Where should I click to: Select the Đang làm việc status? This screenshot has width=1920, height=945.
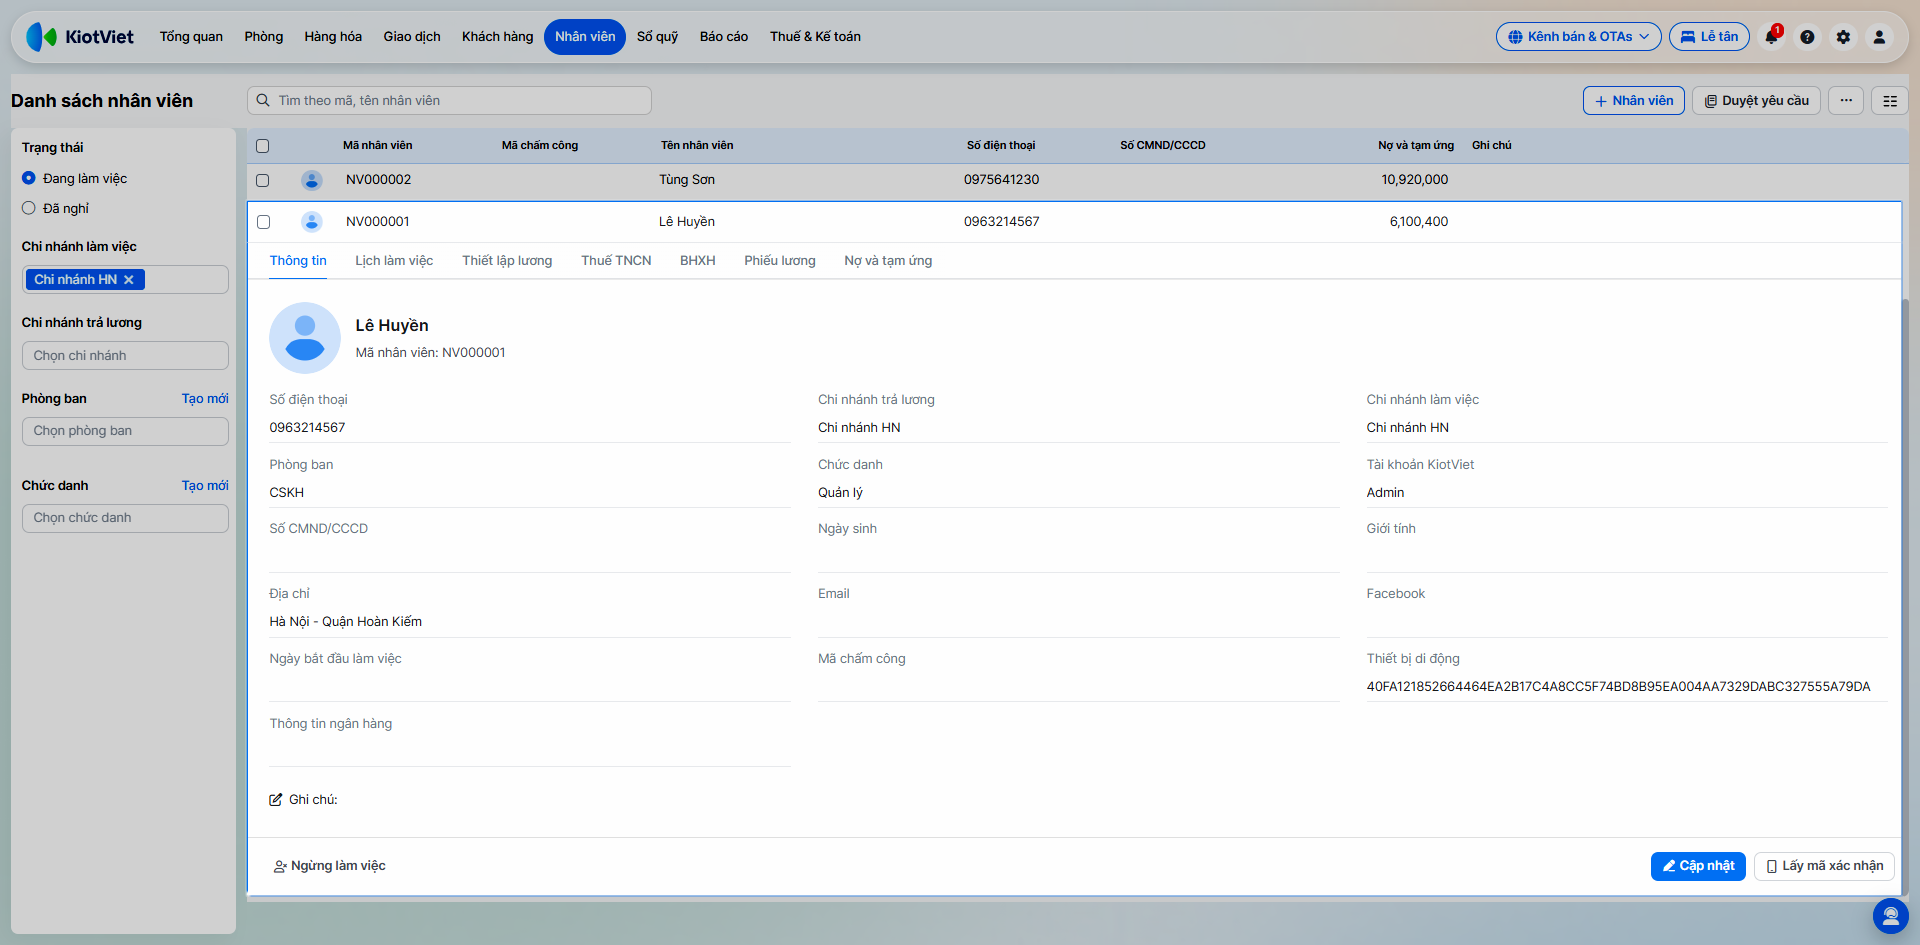pos(29,178)
